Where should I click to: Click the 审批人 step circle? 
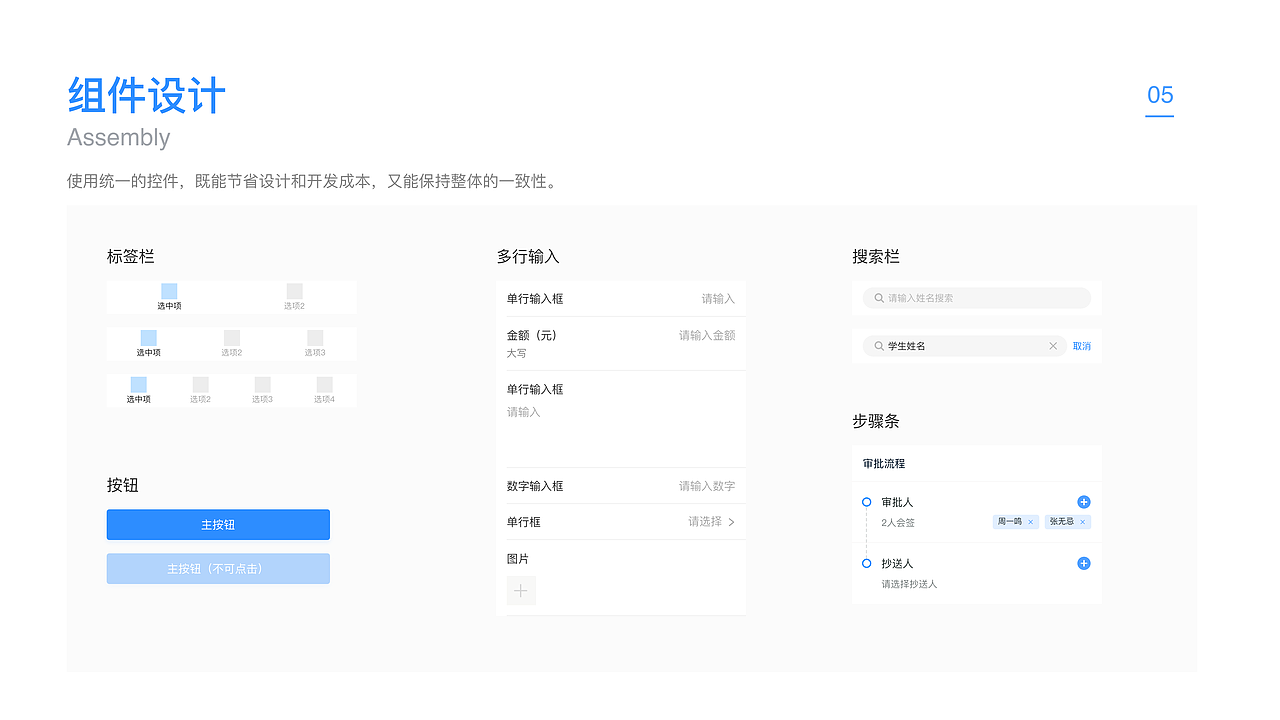tap(866, 501)
